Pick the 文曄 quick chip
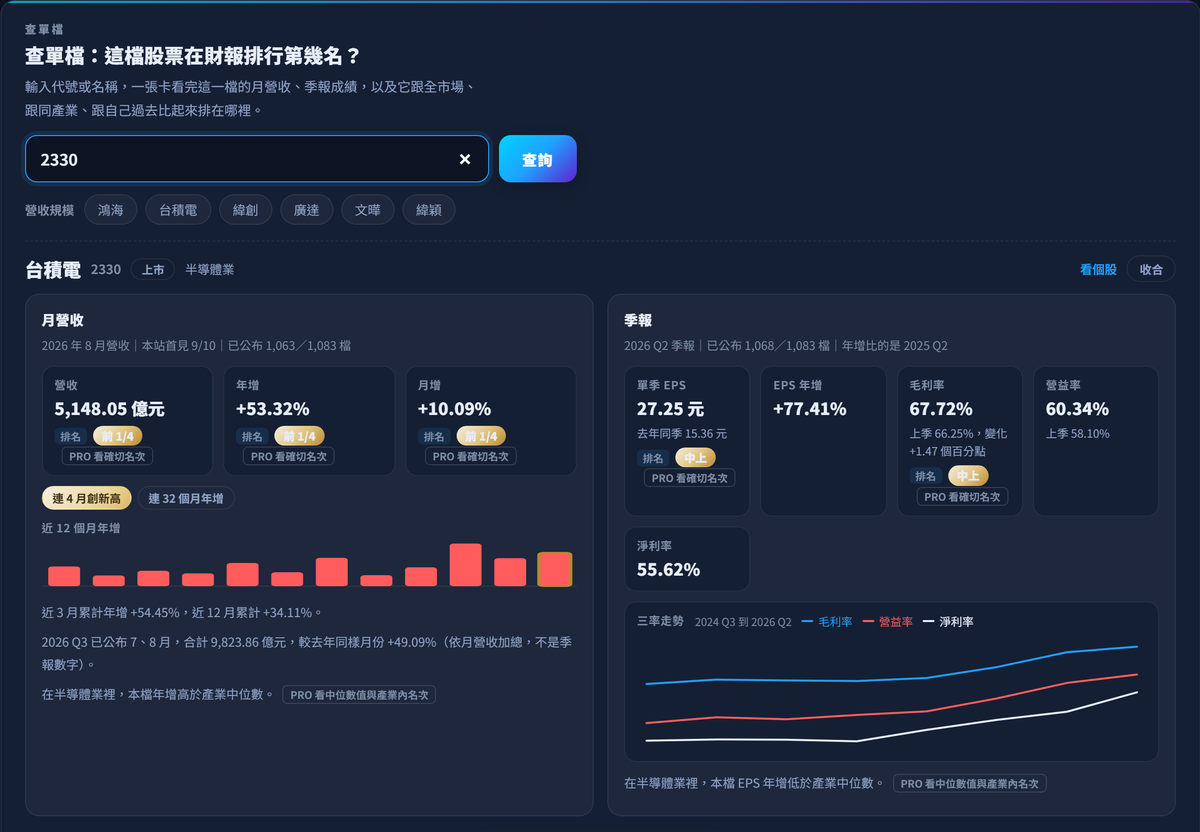This screenshot has height=832, width=1200. click(x=367, y=210)
